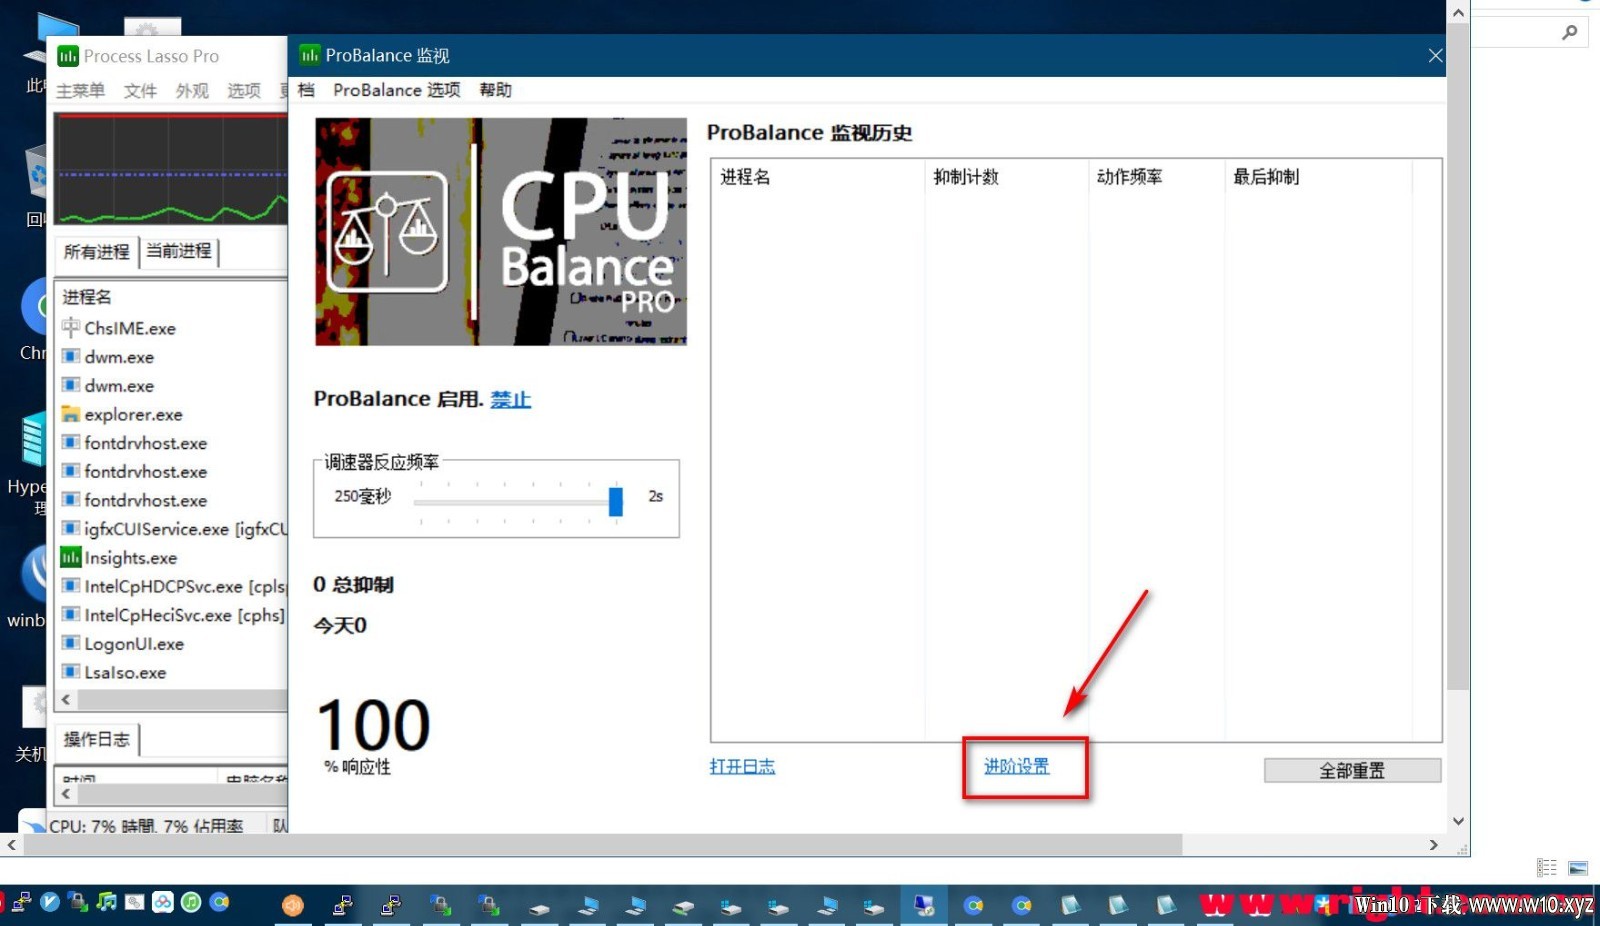
Task: Open the 外观 menu in Process Lasso
Action: coord(192,91)
